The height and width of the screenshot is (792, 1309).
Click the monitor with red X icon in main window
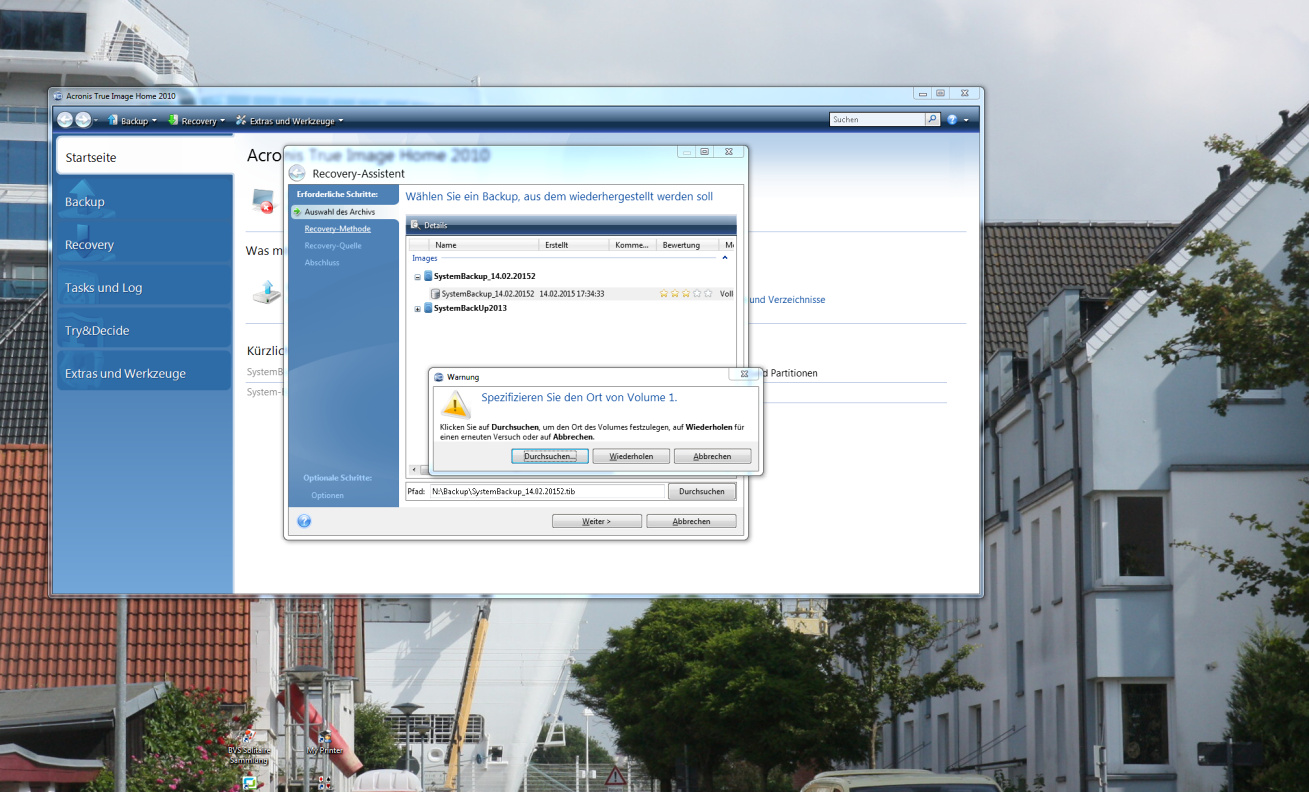(x=264, y=200)
